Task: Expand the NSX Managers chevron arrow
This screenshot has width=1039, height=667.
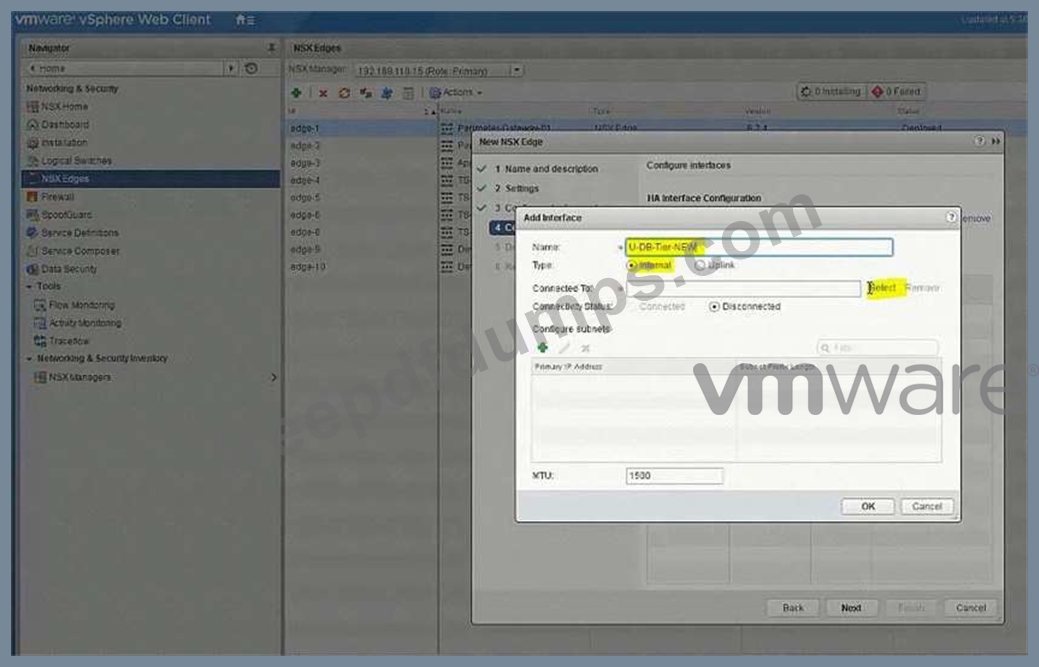Action: pyautogui.click(x=274, y=377)
